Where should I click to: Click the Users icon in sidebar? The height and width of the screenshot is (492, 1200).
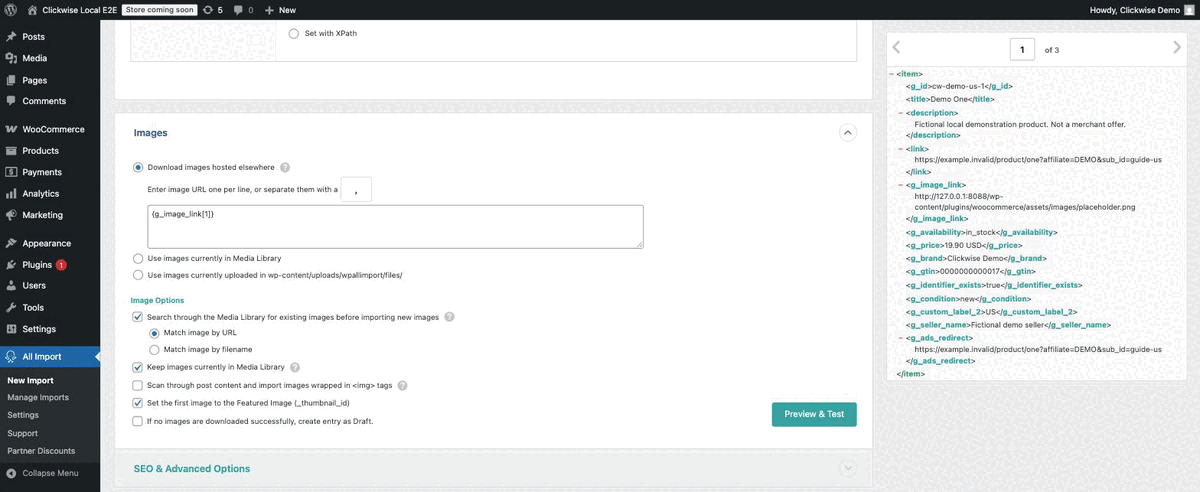coord(11,286)
